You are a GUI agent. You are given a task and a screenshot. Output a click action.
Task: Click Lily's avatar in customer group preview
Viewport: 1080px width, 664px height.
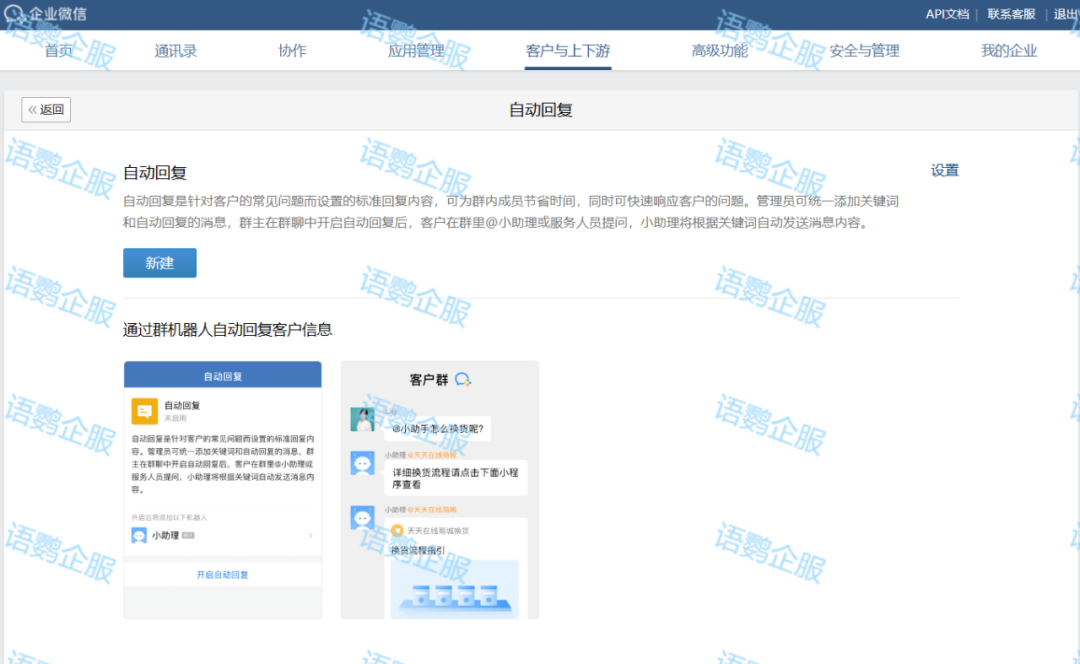[362, 419]
